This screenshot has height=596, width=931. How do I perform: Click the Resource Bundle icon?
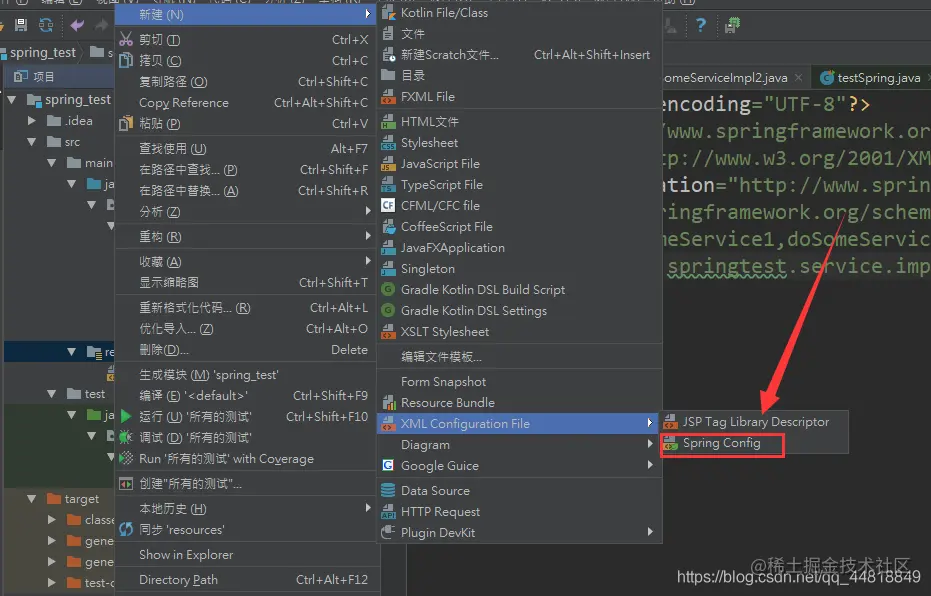(388, 402)
